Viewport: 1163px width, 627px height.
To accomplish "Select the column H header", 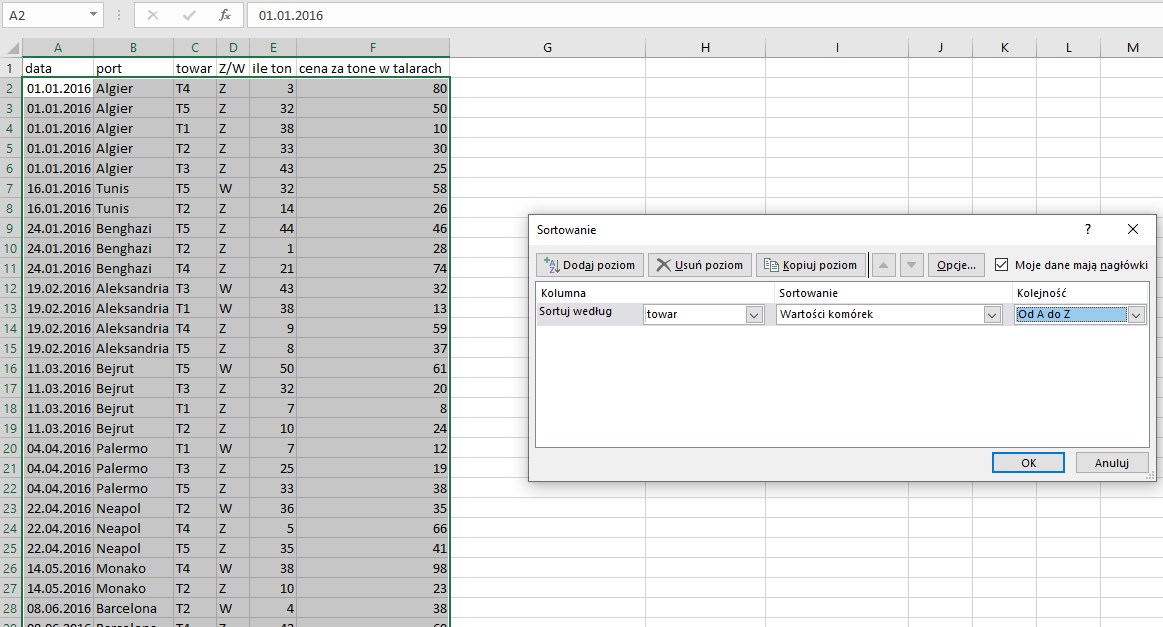I will click(x=705, y=47).
